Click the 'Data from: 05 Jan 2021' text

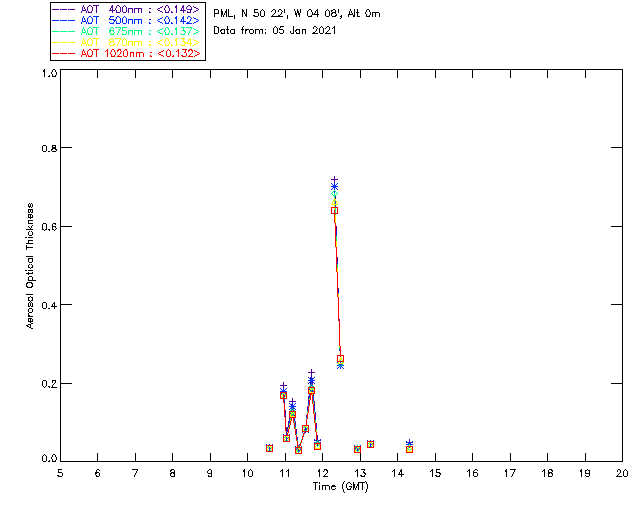click(x=275, y=31)
